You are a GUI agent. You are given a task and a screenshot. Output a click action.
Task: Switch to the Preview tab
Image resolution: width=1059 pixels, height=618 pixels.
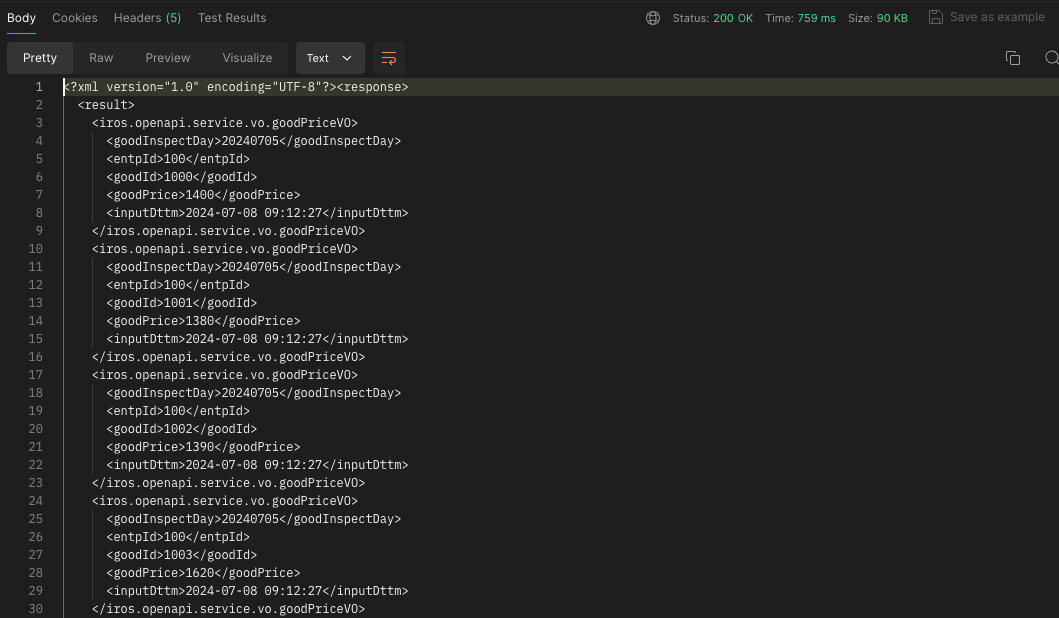click(x=167, y=58)
